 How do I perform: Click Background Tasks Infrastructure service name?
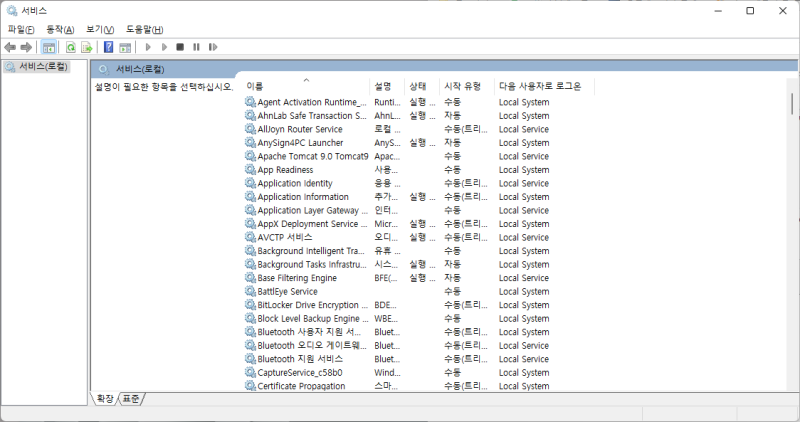312,264
